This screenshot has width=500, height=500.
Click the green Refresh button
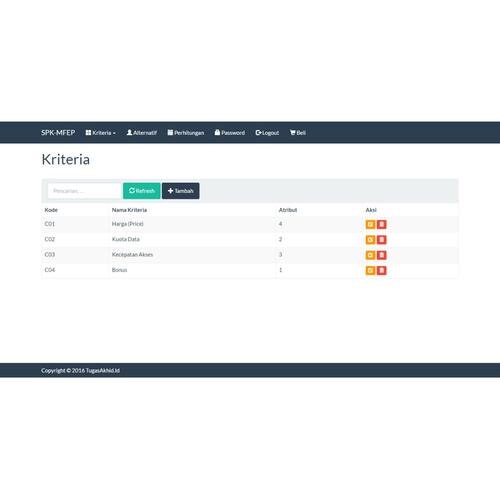(142, 191)
